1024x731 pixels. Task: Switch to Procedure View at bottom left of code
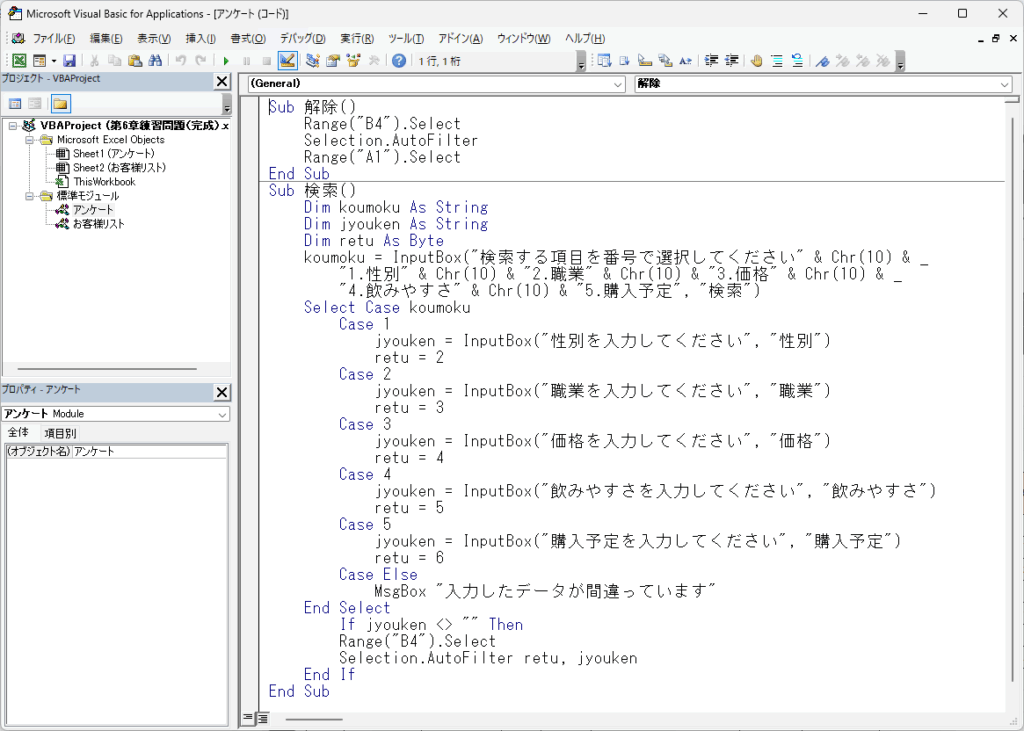249,718
